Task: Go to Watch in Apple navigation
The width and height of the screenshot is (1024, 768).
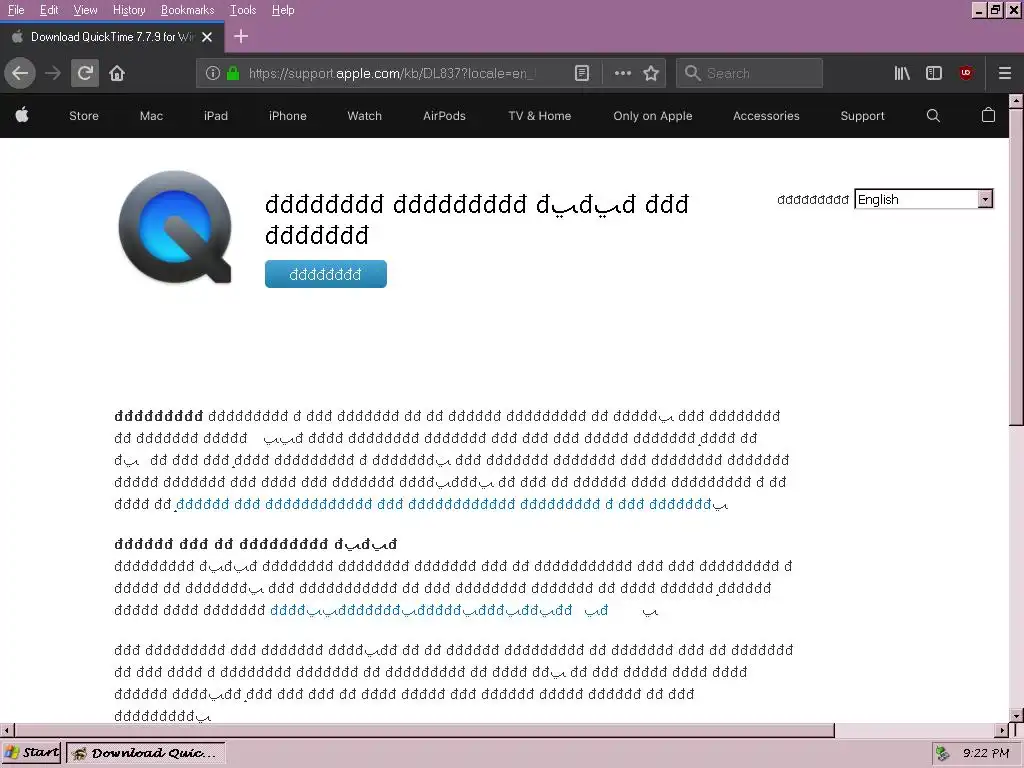Action: coord(364,116)
